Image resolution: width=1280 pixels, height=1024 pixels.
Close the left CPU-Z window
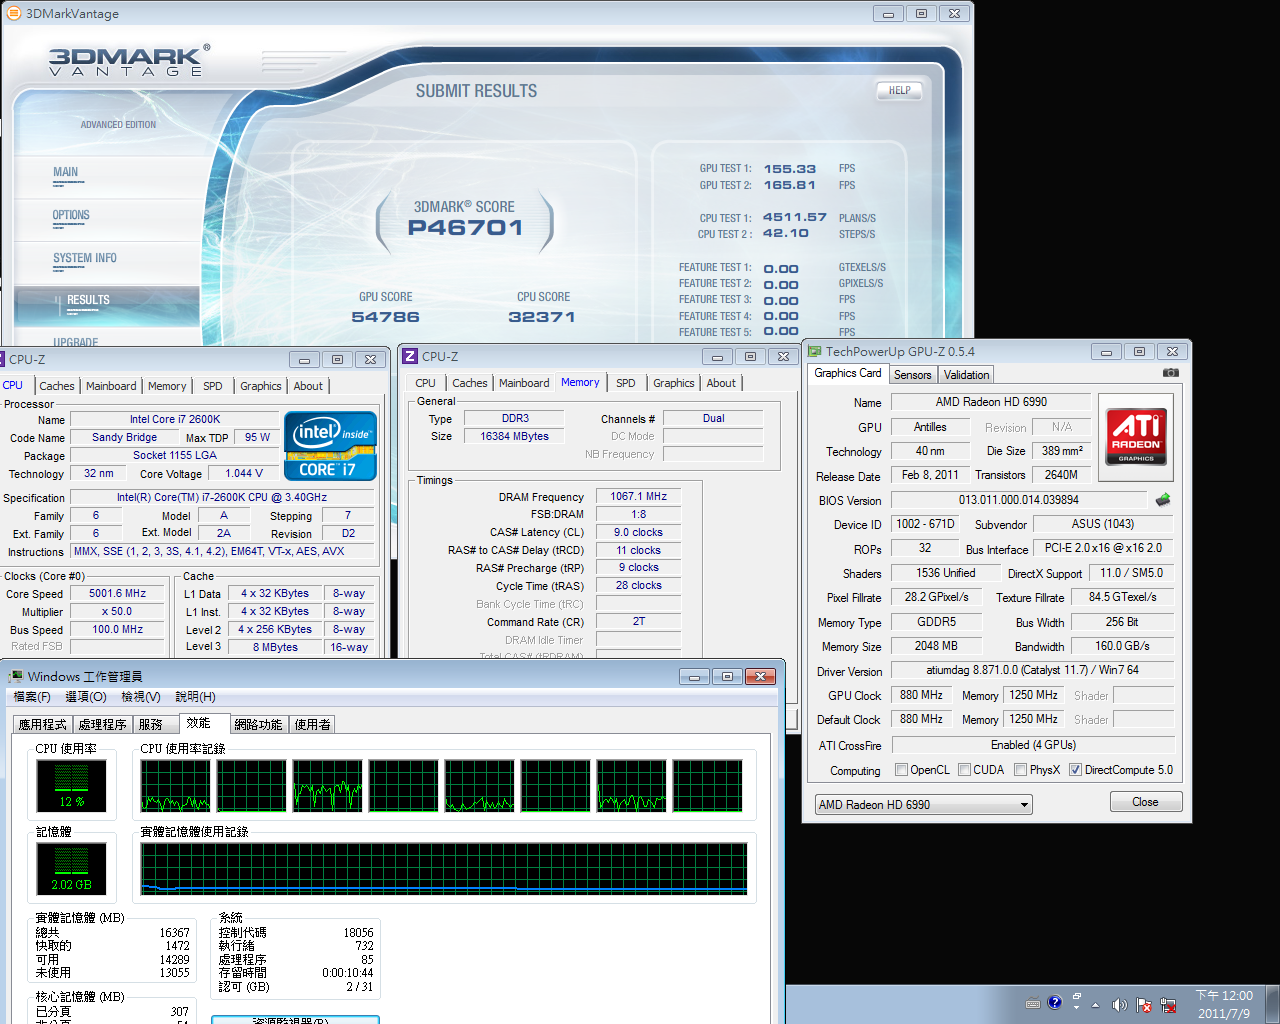point(370,359)
